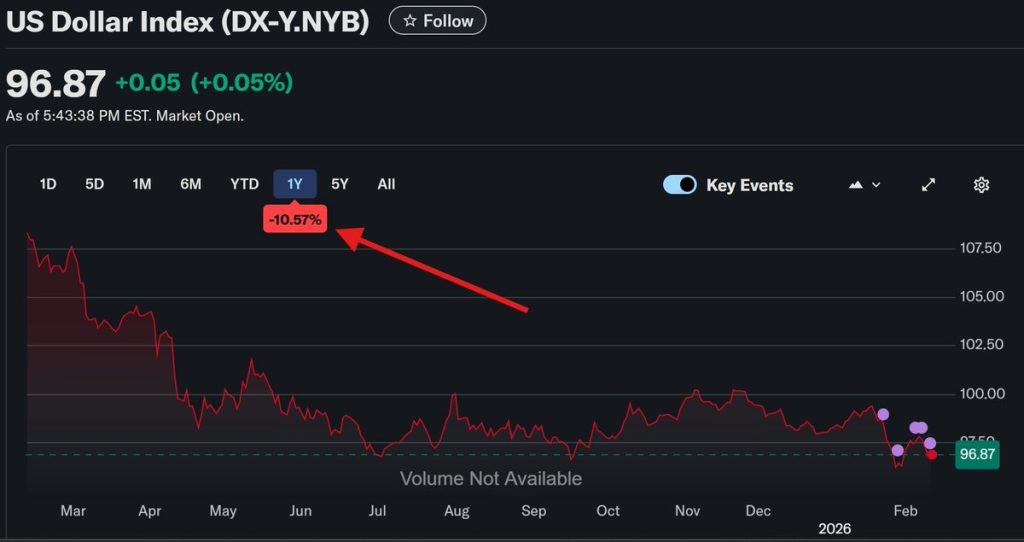
Task: Click the mountain chart type icon
Action: click(856, 185)
